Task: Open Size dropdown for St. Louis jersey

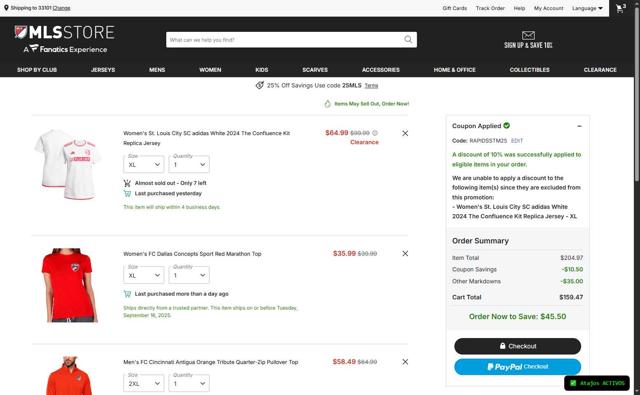Action: coord(144,164)
